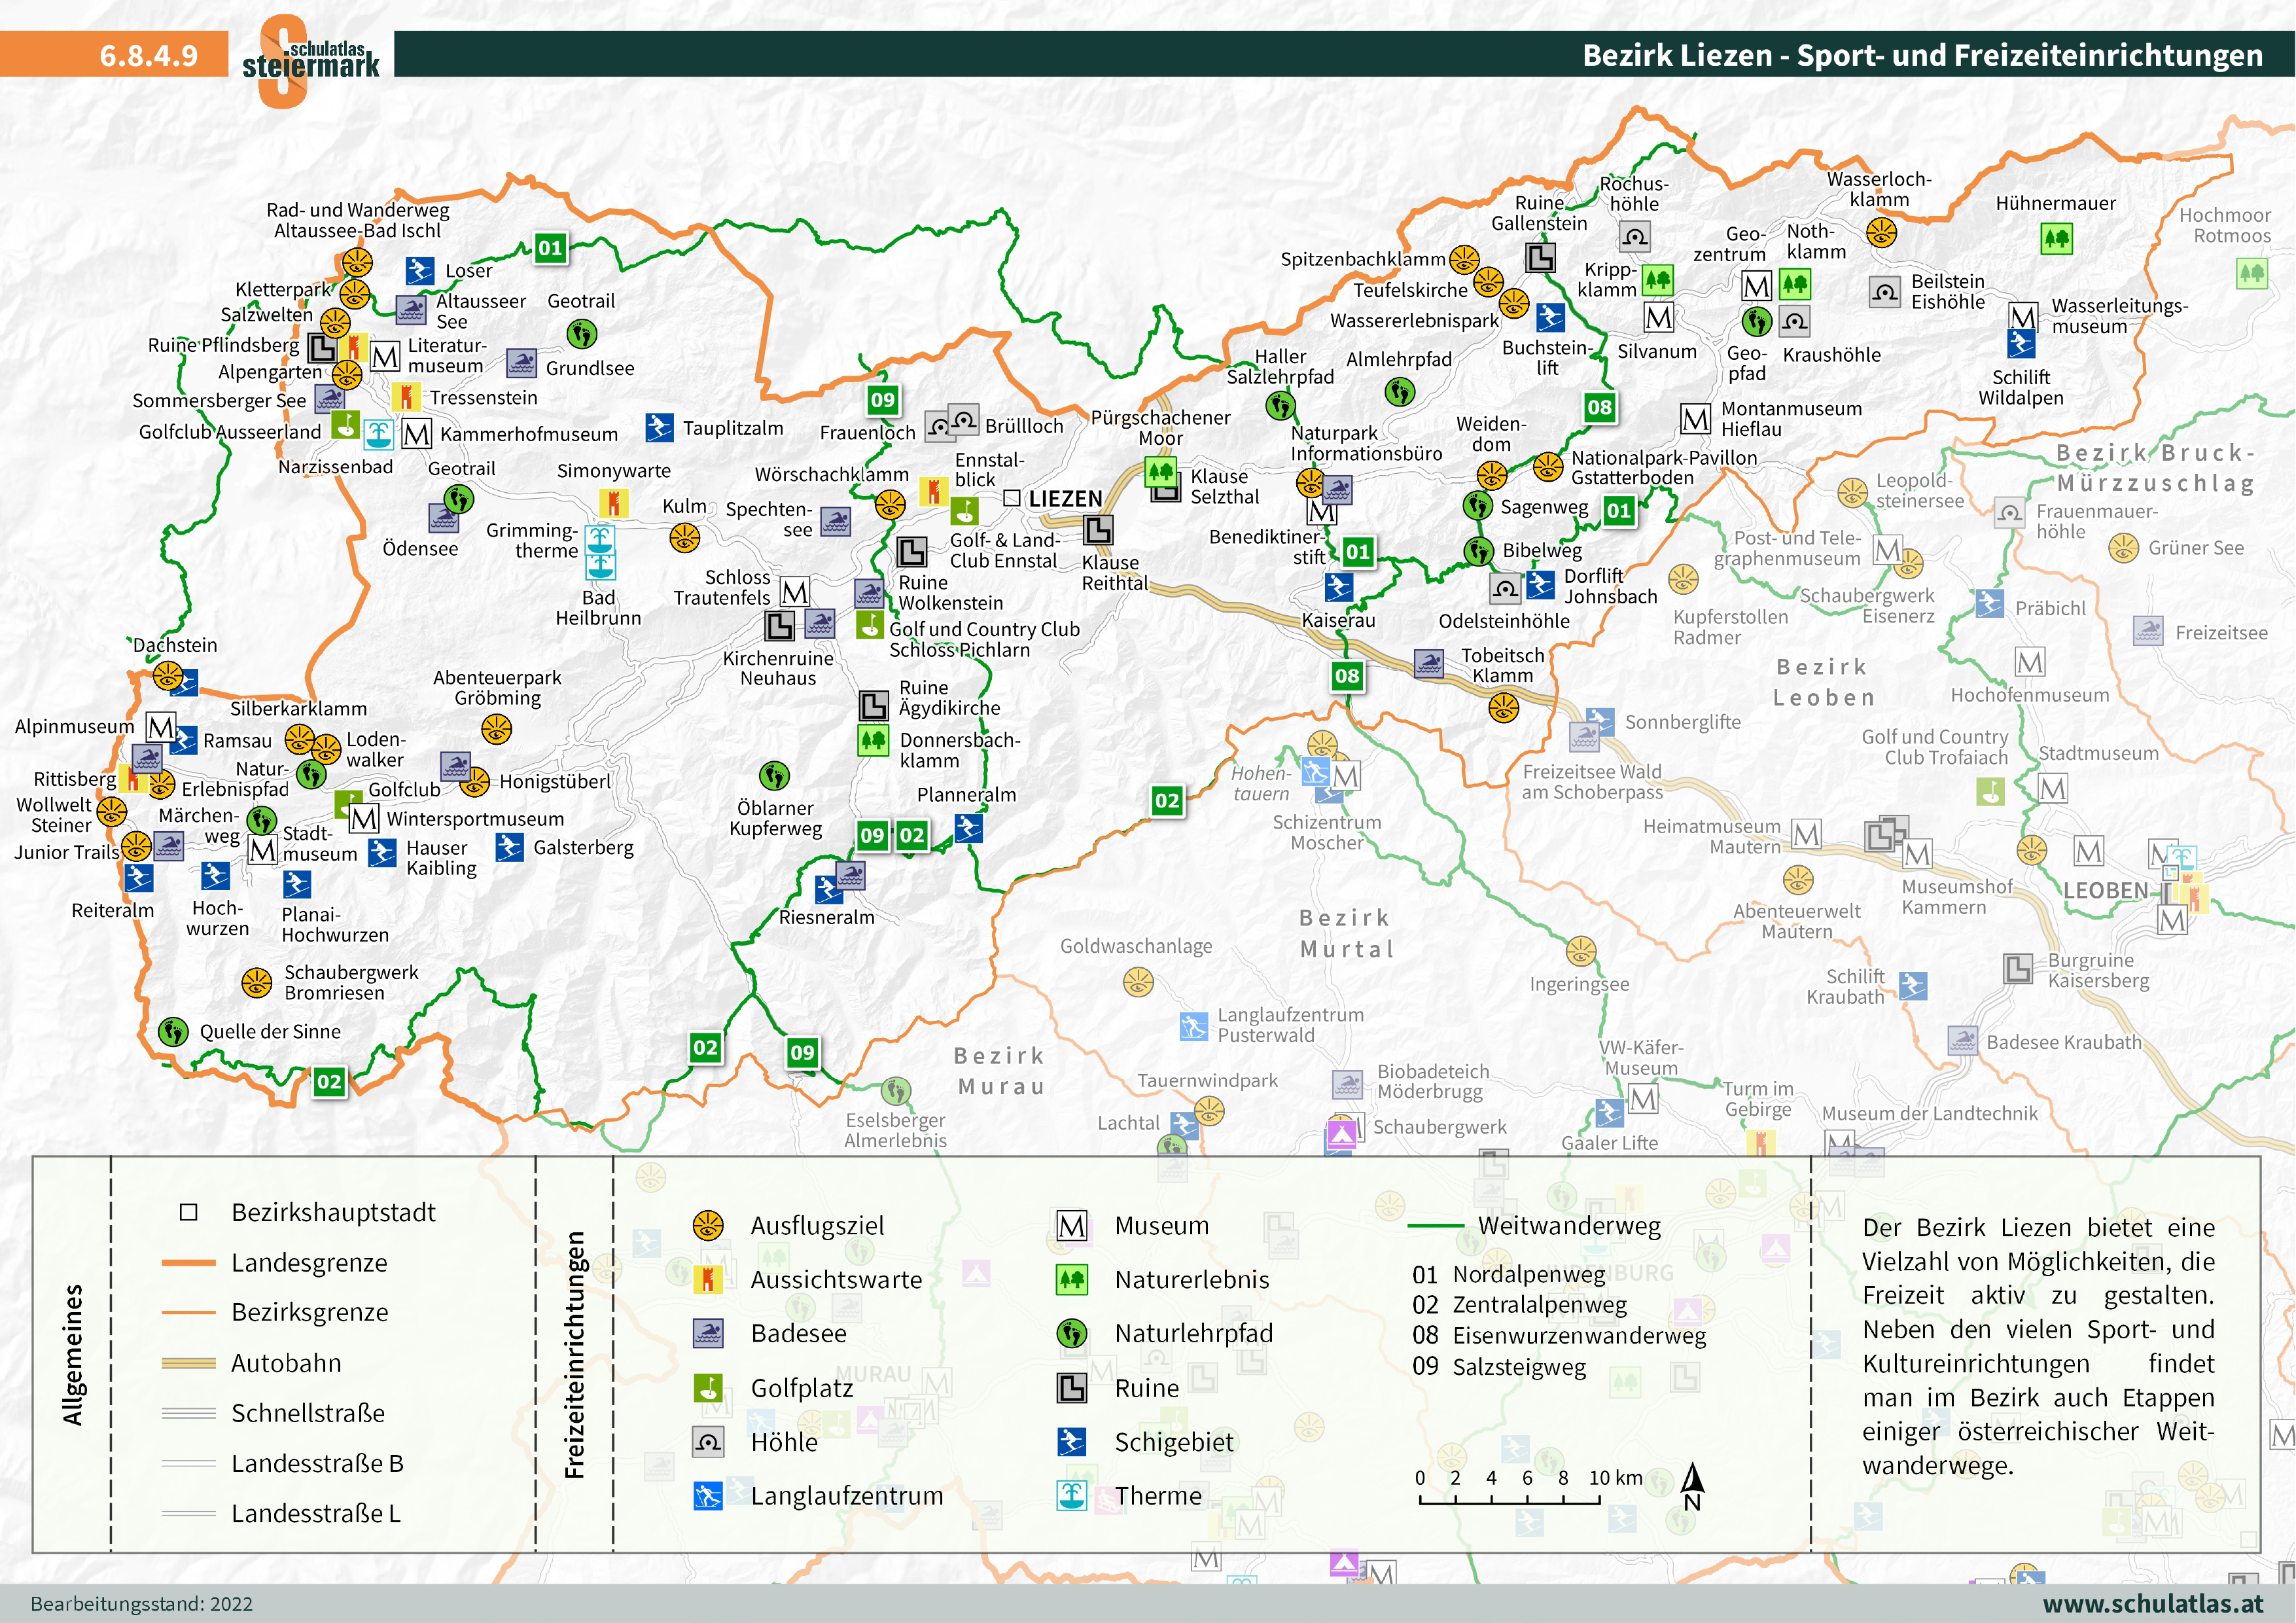Click the orange Landesgrenze legend line
This screenshot has width=2296, height=1623.
tap(188, 1263)
